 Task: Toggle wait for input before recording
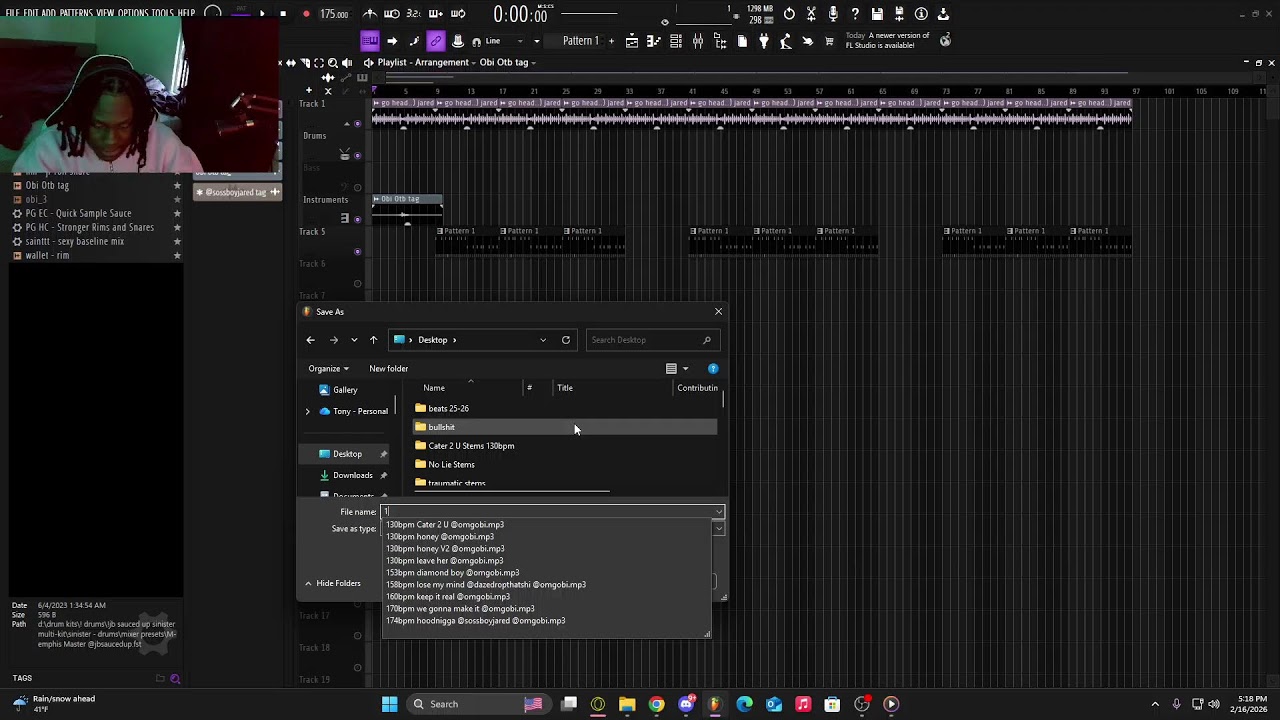[x=392, y=14]
